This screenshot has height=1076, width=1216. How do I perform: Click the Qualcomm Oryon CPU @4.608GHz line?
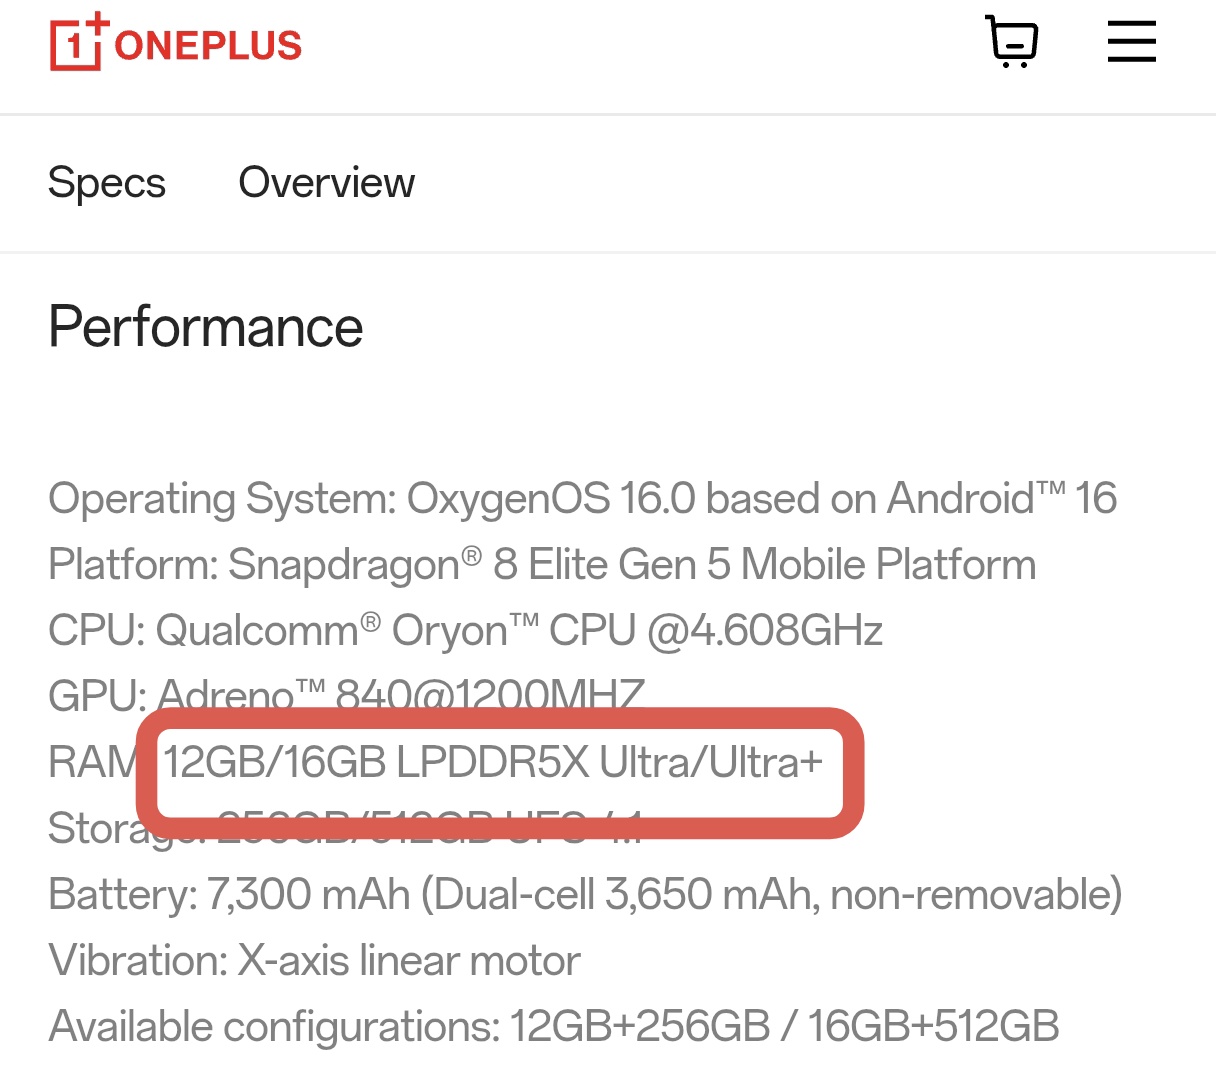coord(465,631)
